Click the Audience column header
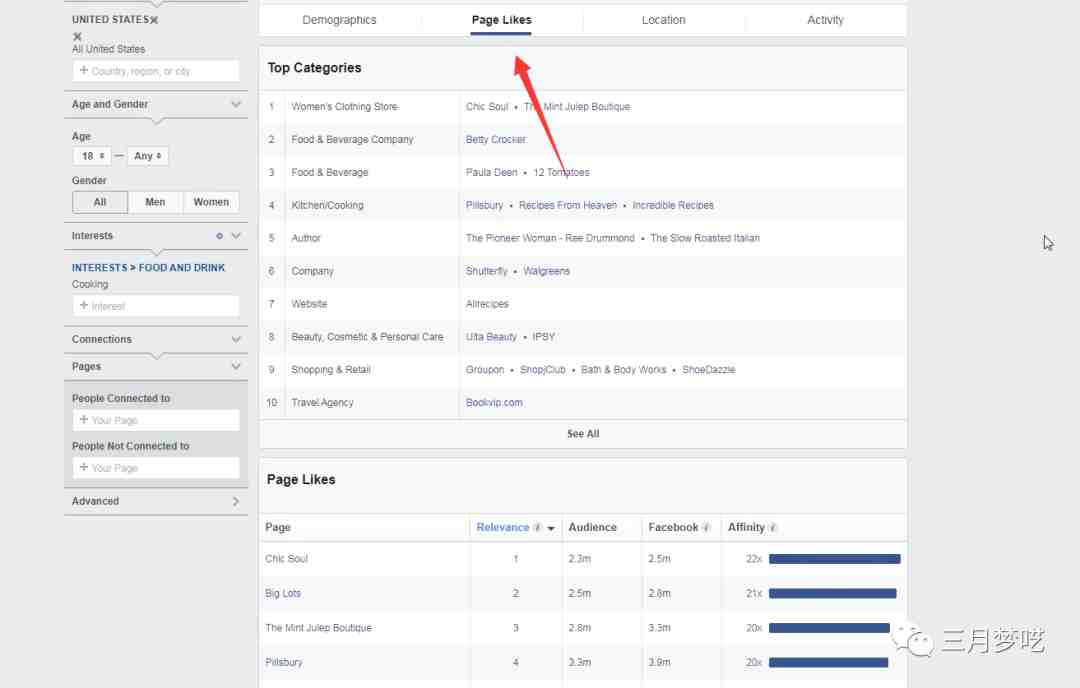The width and height of the screenshot is (1080, 688). 592,528
